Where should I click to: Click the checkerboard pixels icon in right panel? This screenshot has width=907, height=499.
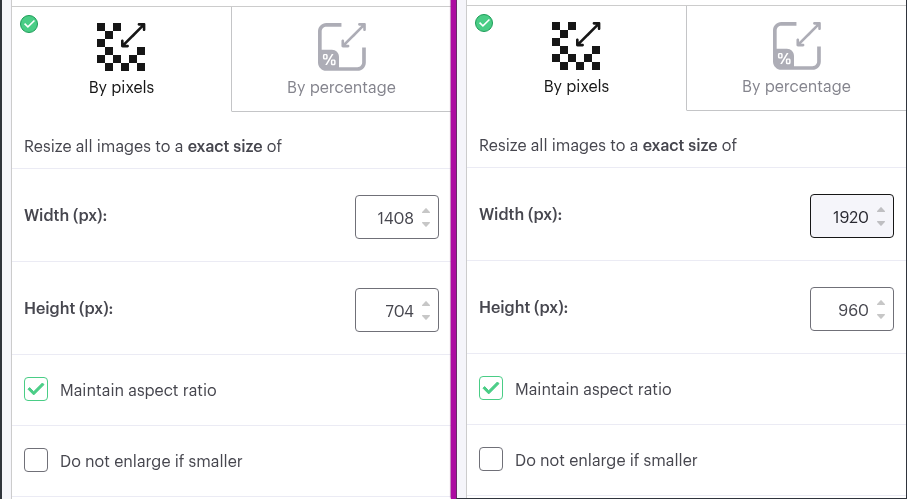click(576, 46)
